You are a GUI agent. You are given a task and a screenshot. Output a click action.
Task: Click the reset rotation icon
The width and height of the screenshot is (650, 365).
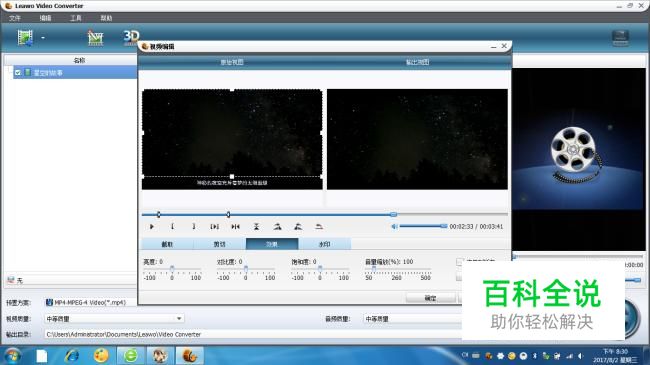[x=319, y=226]
